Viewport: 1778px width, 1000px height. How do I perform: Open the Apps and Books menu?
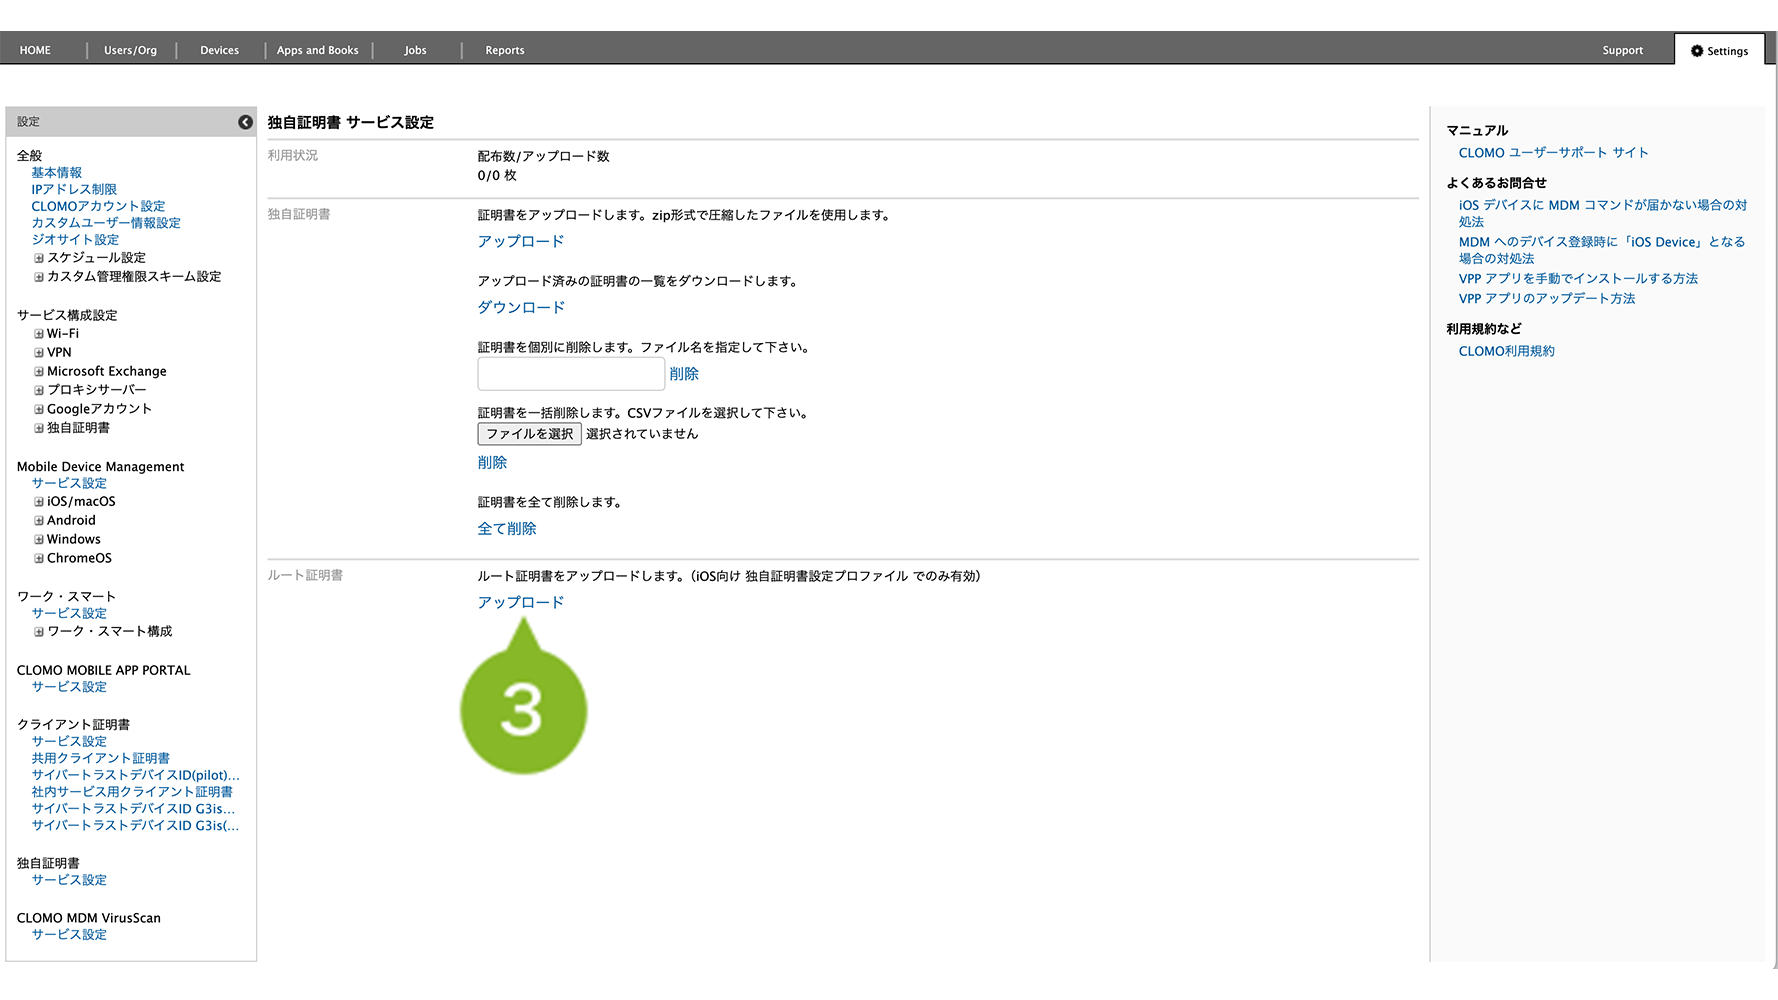[317, 51]
